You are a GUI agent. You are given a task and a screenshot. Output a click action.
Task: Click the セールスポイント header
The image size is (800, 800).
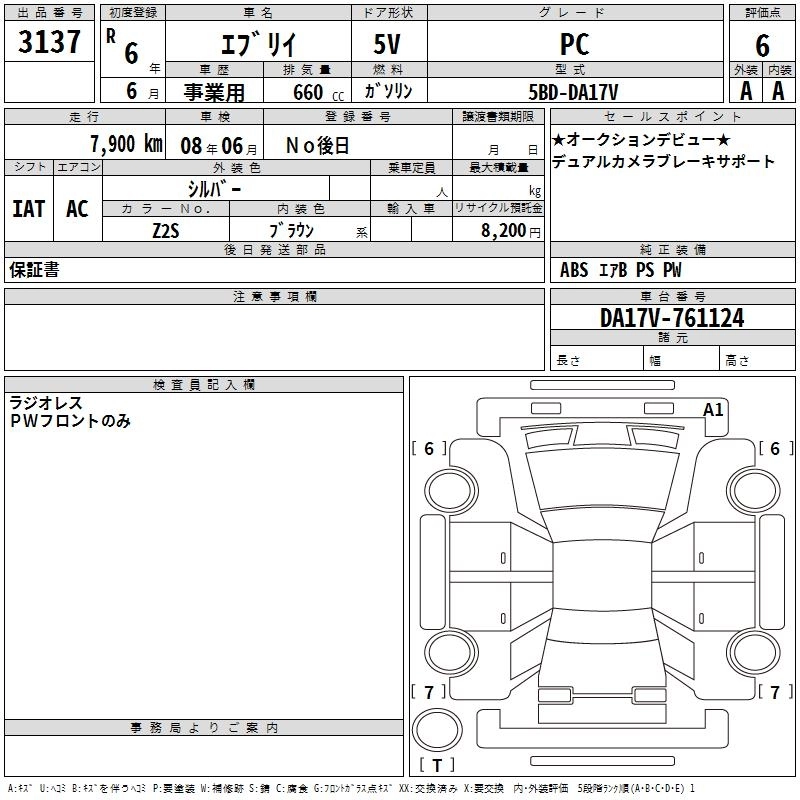pyautogui.click(x=672, y=116)
